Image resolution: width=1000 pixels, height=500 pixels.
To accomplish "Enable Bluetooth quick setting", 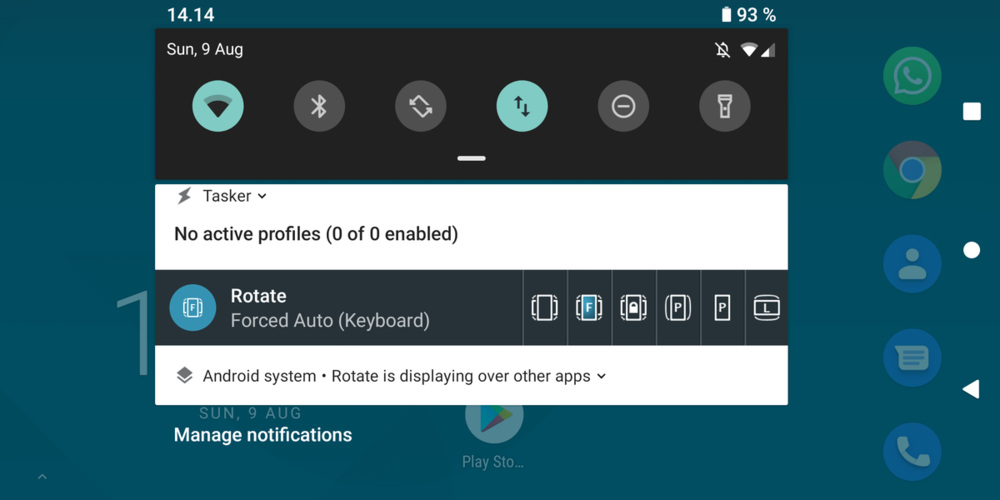I will coord(319,106).
